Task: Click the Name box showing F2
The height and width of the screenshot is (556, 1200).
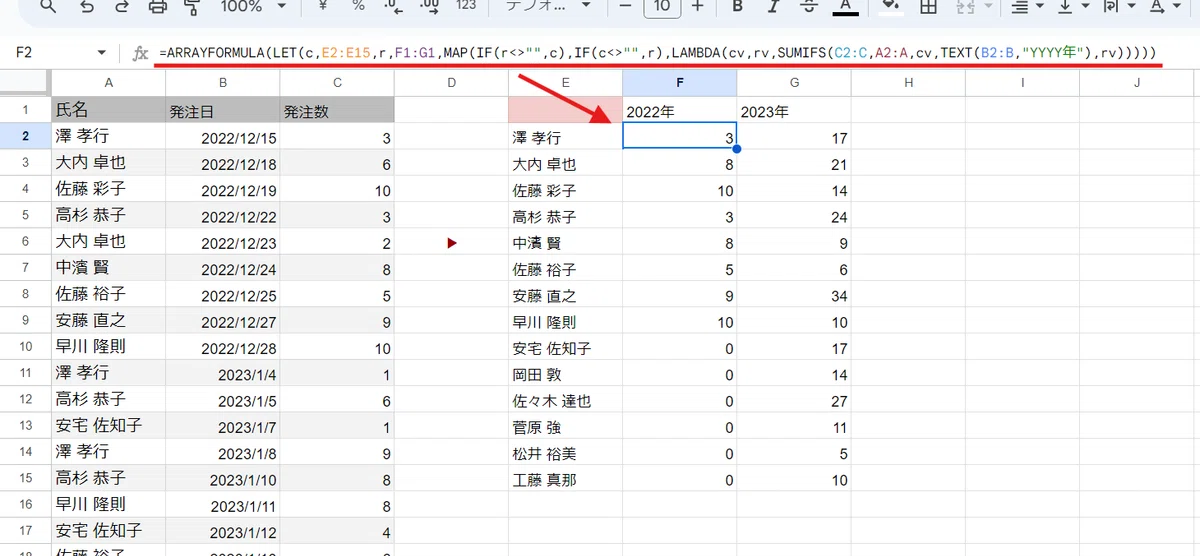Action: (x=50, y=52)
